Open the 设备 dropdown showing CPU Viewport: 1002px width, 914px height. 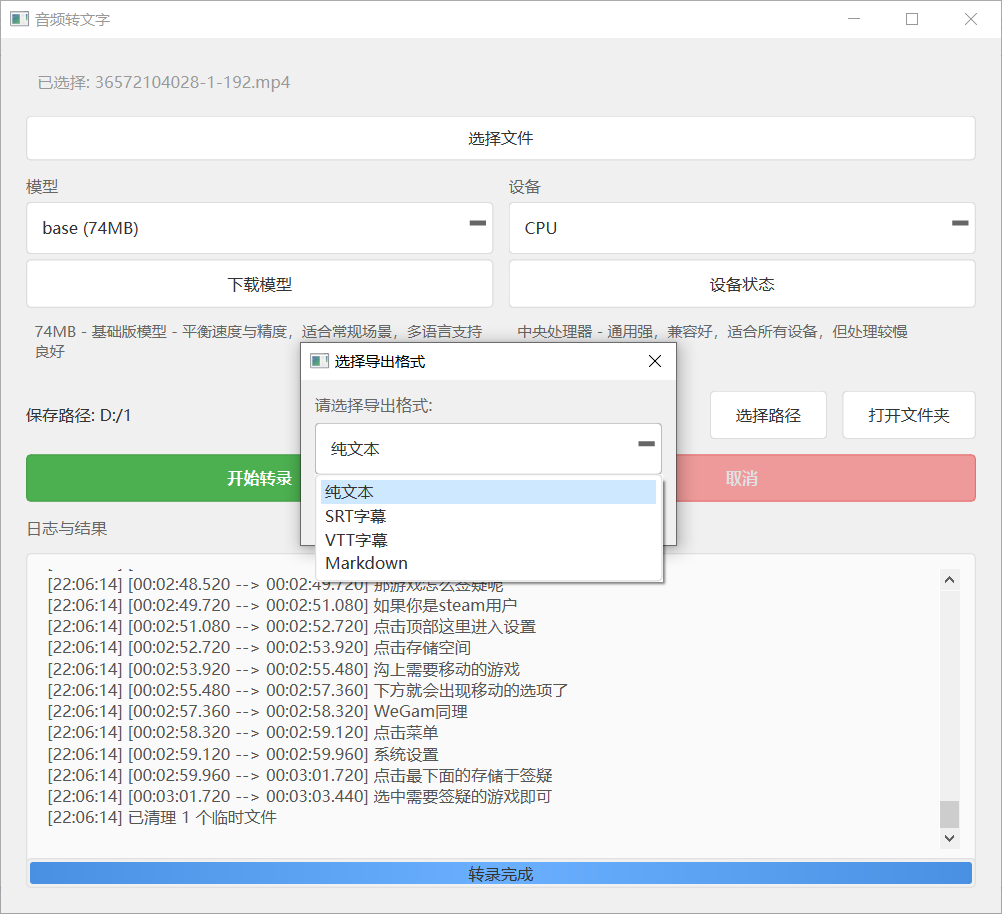tap(742, 228)
